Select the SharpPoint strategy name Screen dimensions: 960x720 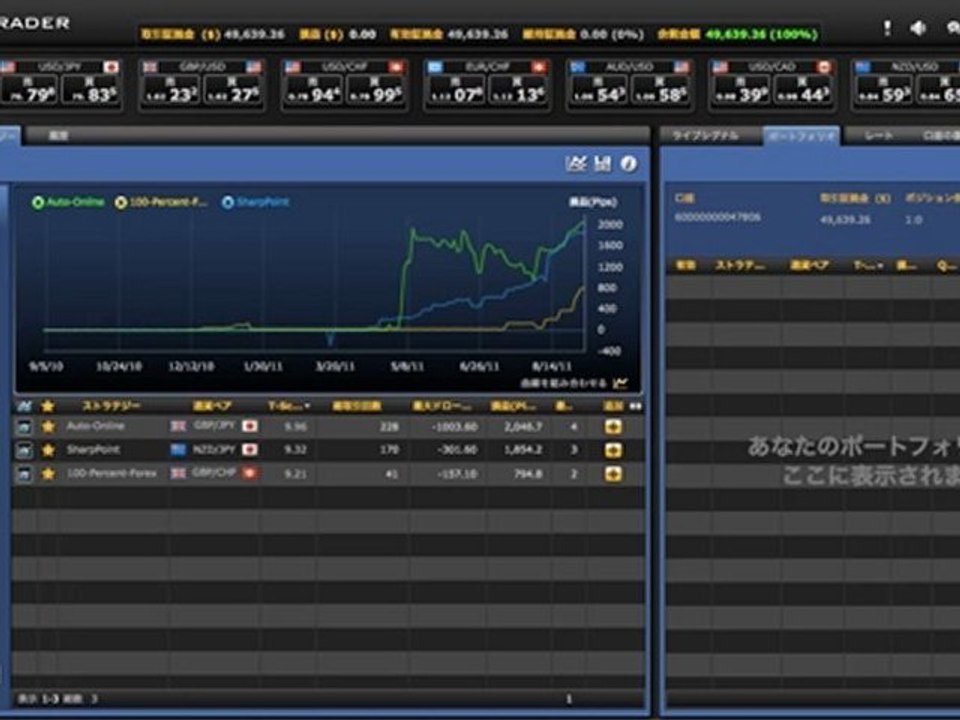(93, 449)
